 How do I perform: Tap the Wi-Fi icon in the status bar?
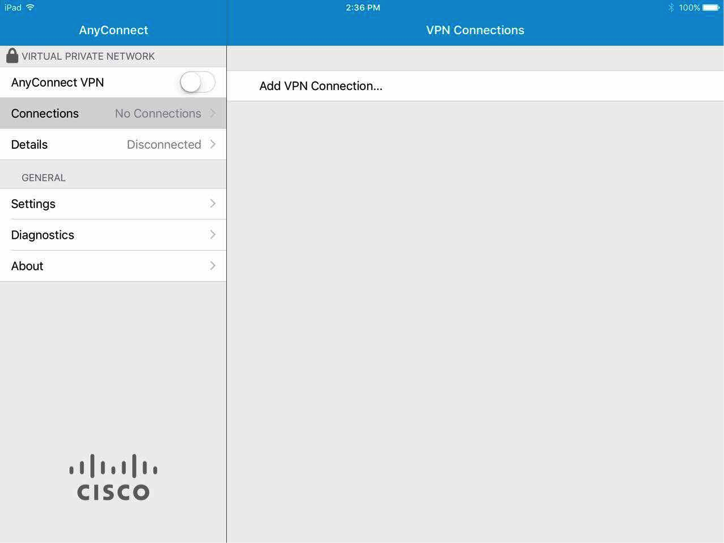[30, 7]
